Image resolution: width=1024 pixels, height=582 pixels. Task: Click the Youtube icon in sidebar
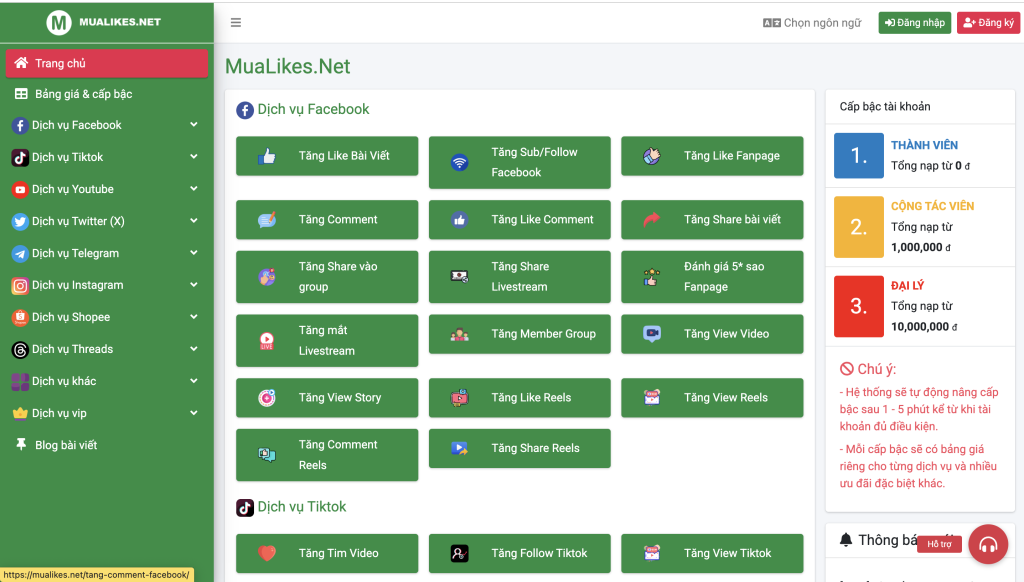click(x=20, y=189)
